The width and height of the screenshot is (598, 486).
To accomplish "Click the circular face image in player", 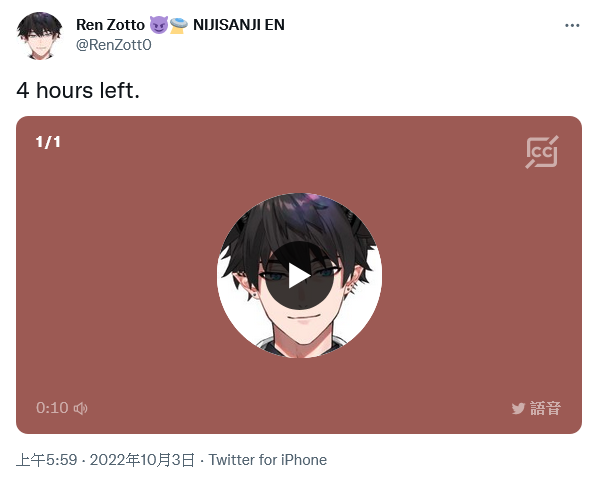I will coord(299,275).
